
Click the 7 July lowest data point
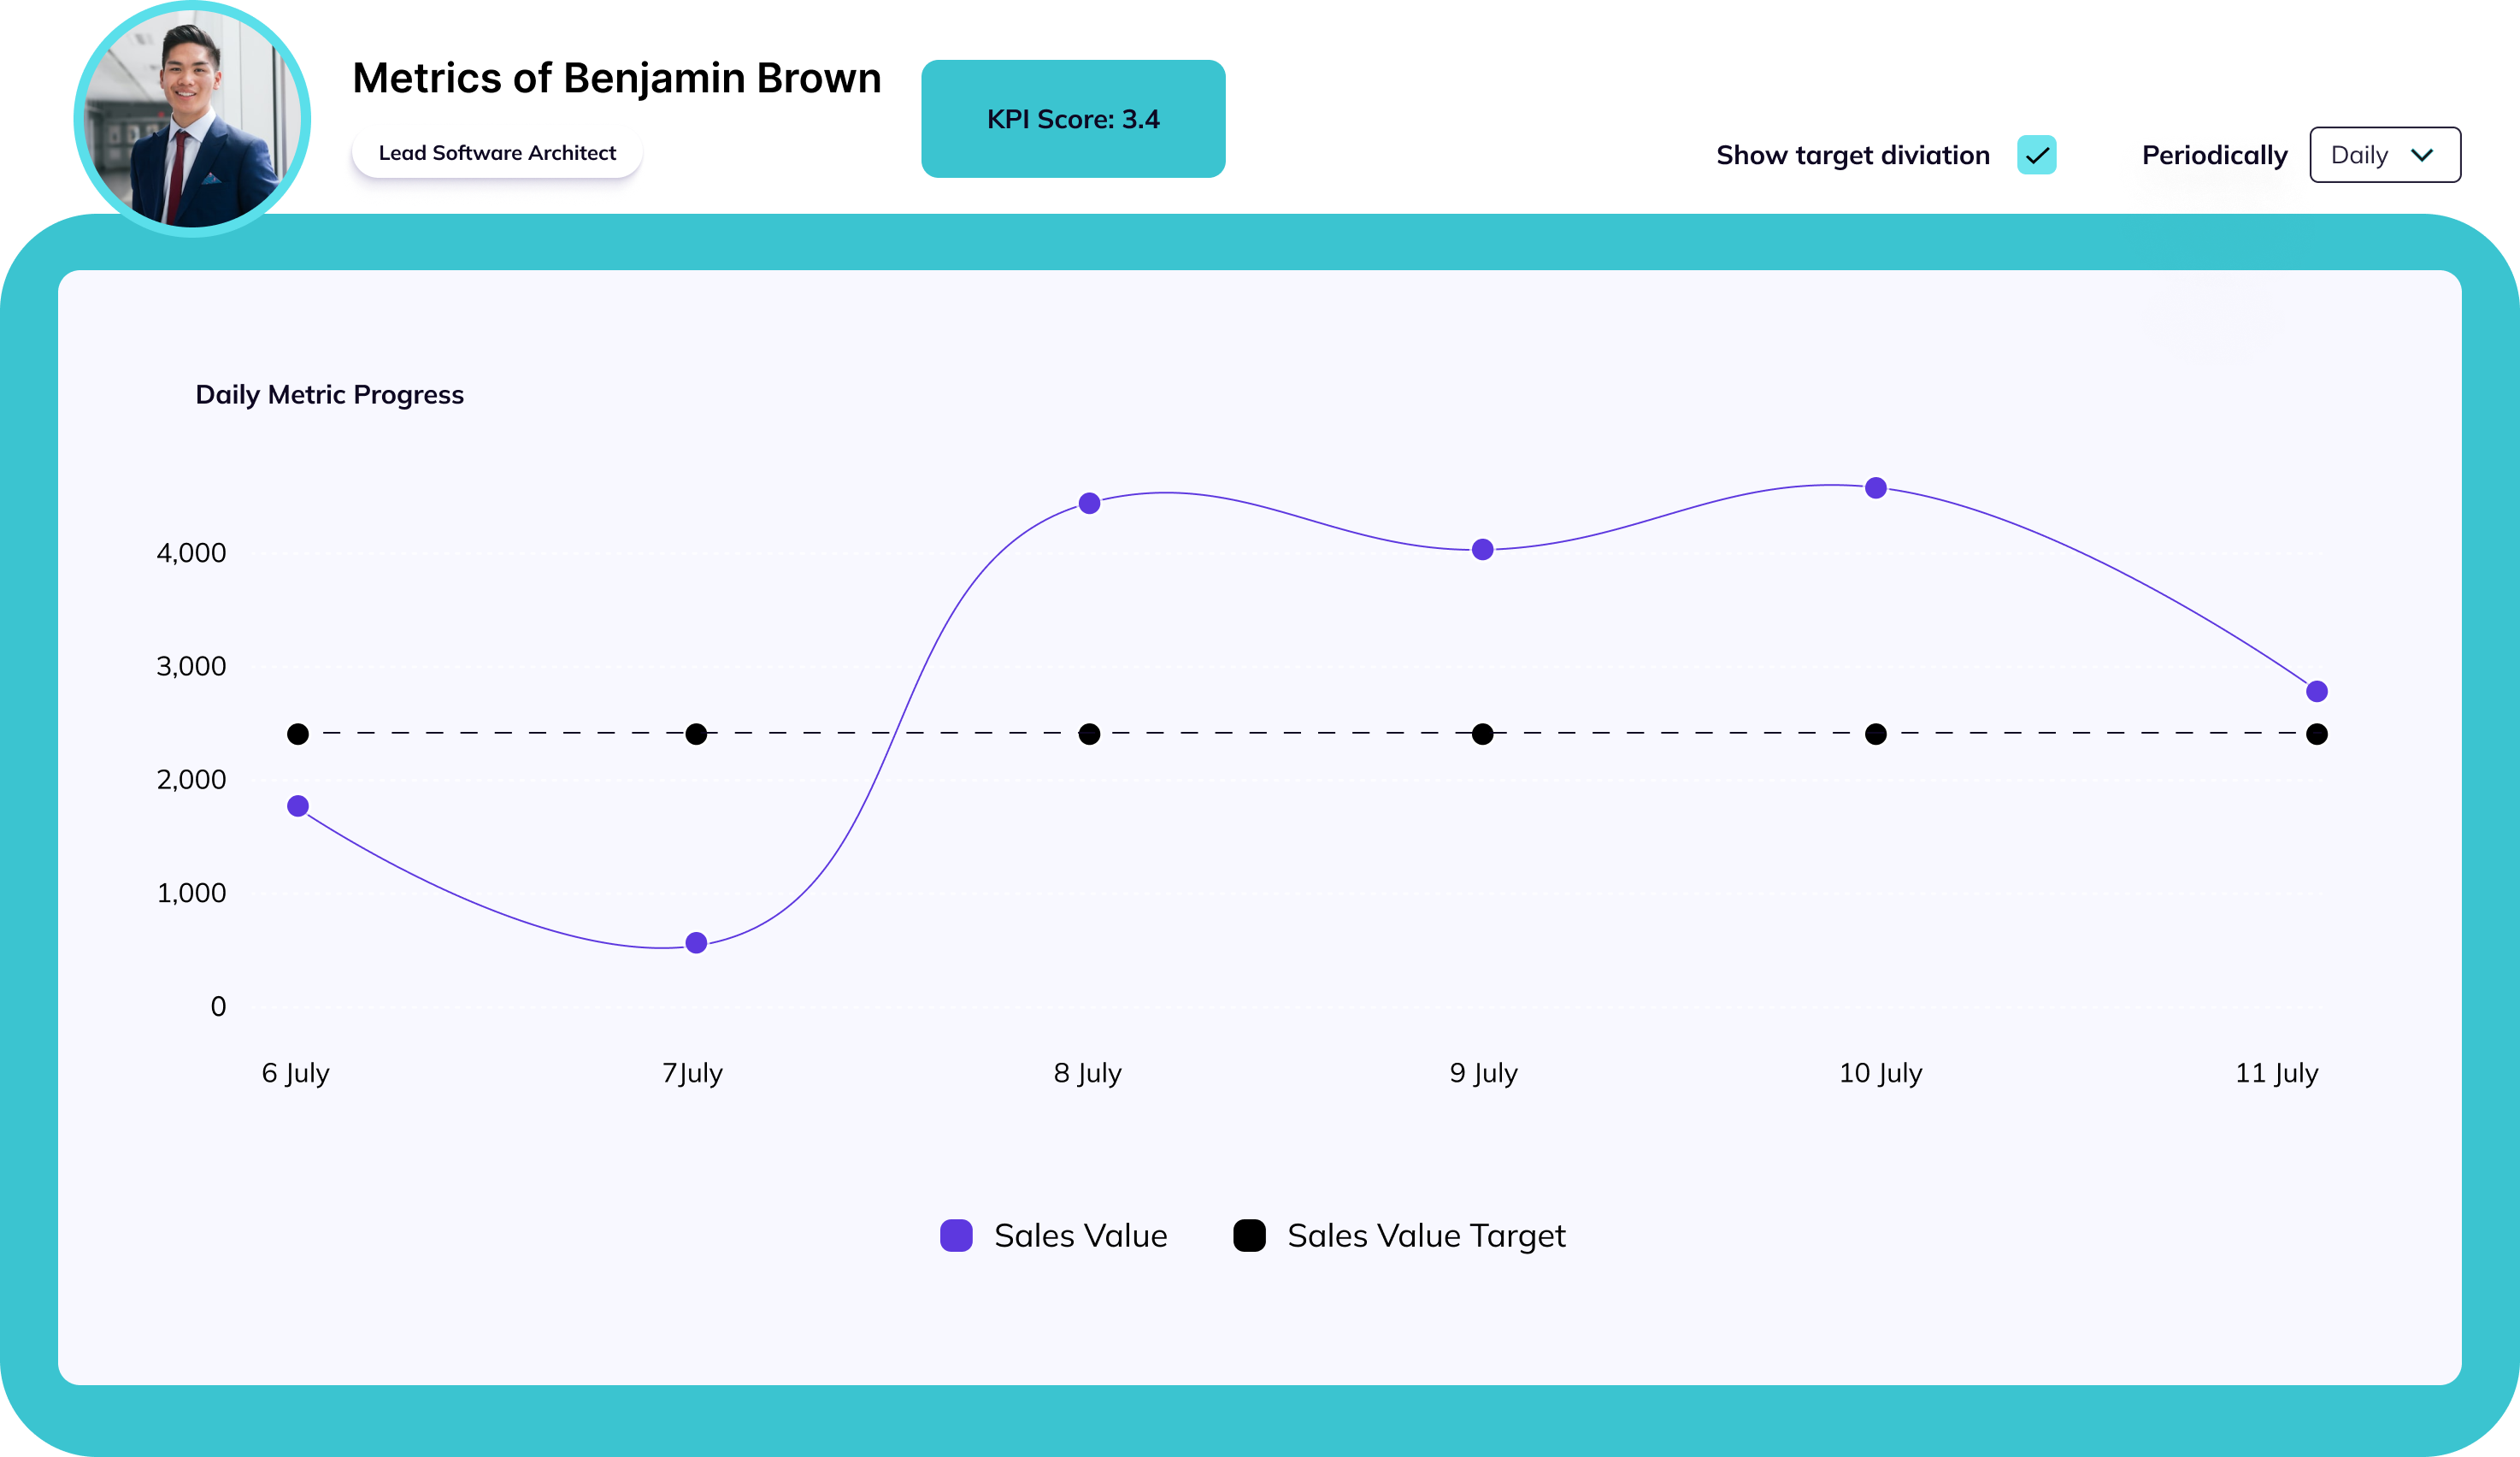tap(695, 942)
